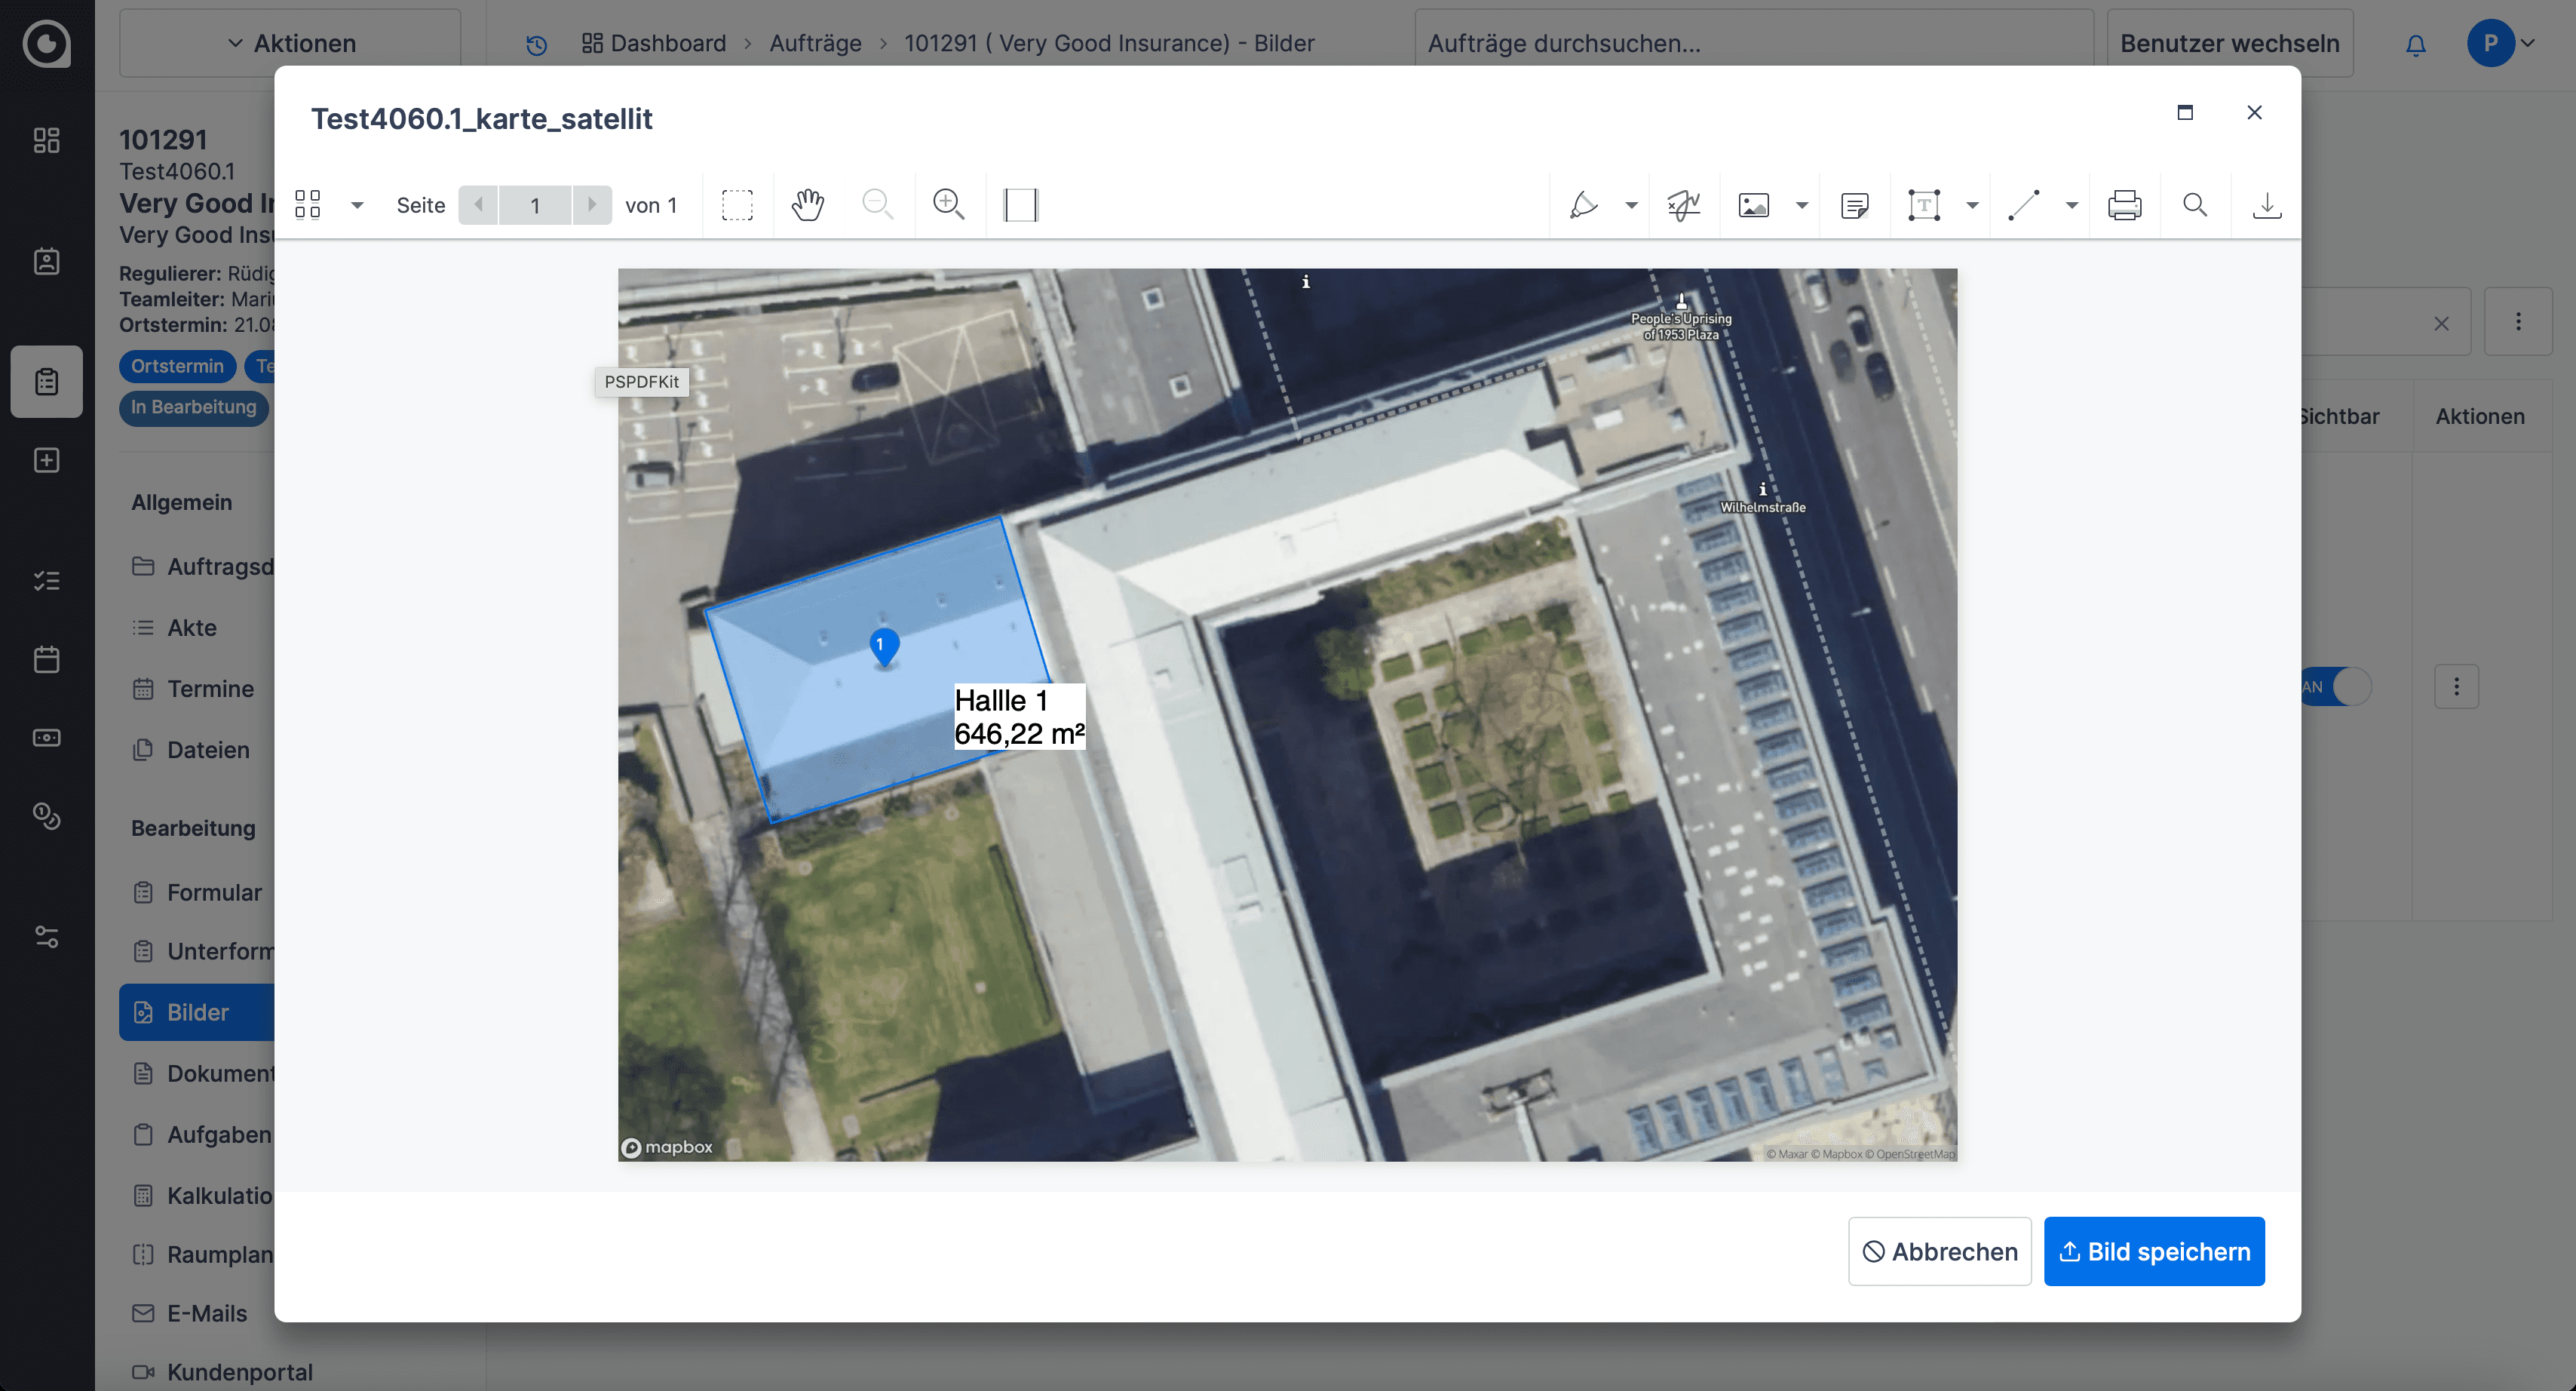Open the text tool dropdown arrow
Viewport: 2576px width, 1391px height.
coord(1972,205)
